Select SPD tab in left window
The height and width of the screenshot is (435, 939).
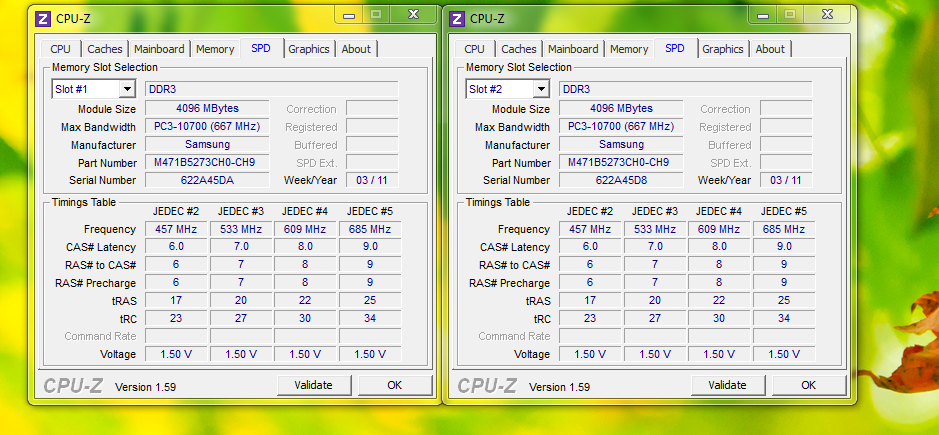(261, 49)
